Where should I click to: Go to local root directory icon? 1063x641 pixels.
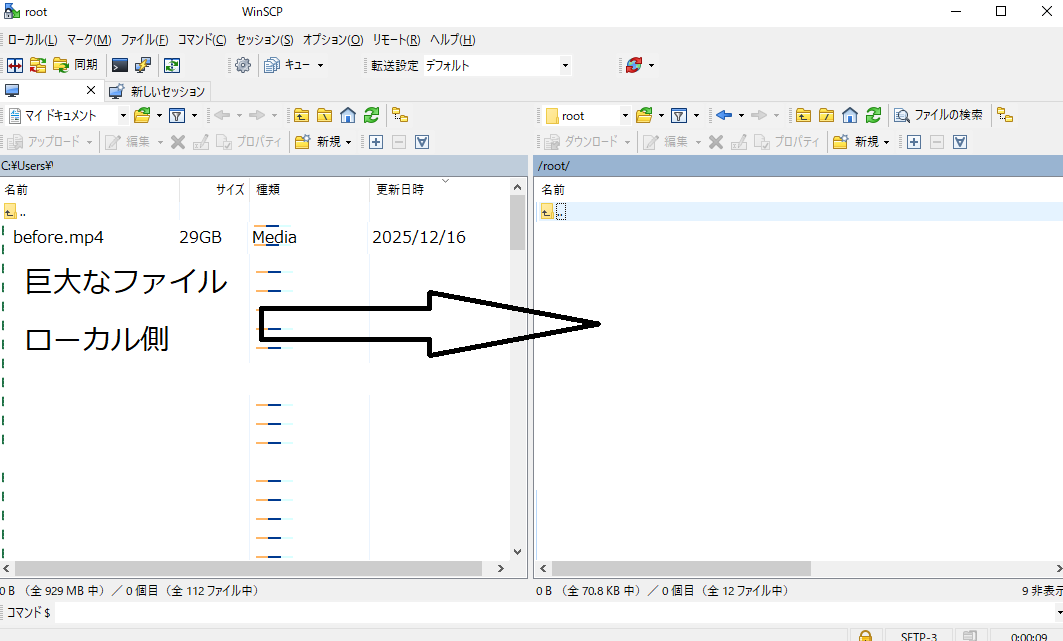click(325, 116)
